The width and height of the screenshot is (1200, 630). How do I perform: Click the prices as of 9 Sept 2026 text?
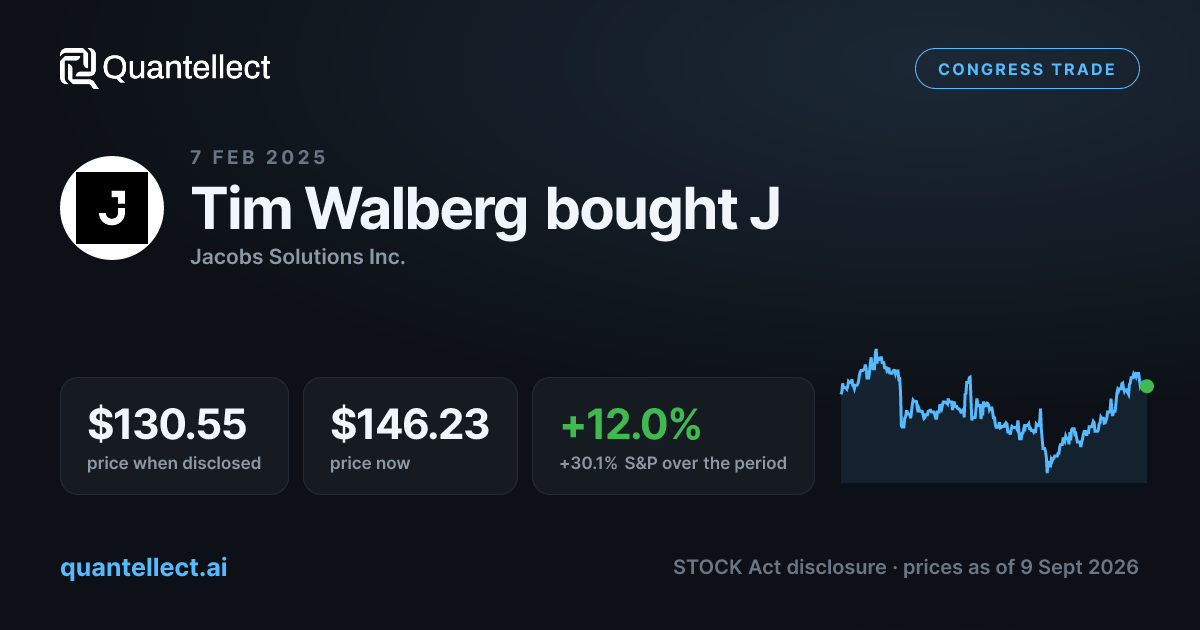(1021, 567)
